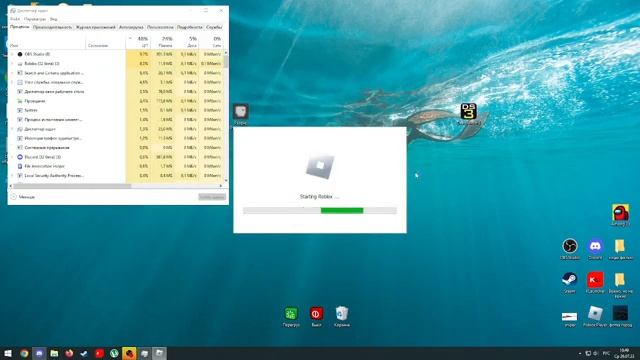Viewport: 640px width, 360px height.
Task: Switch to the App history tab
Action: point(96,27)
